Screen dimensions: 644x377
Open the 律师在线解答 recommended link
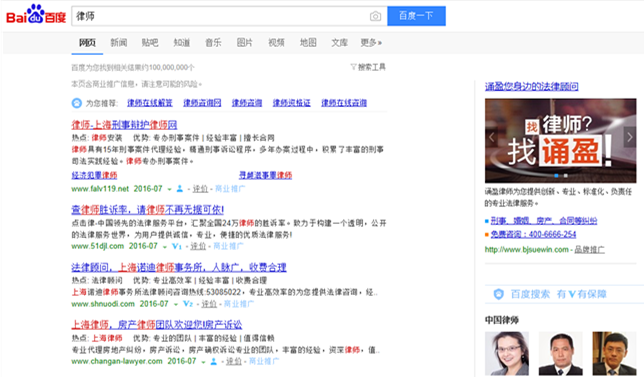tap(150, 103)
